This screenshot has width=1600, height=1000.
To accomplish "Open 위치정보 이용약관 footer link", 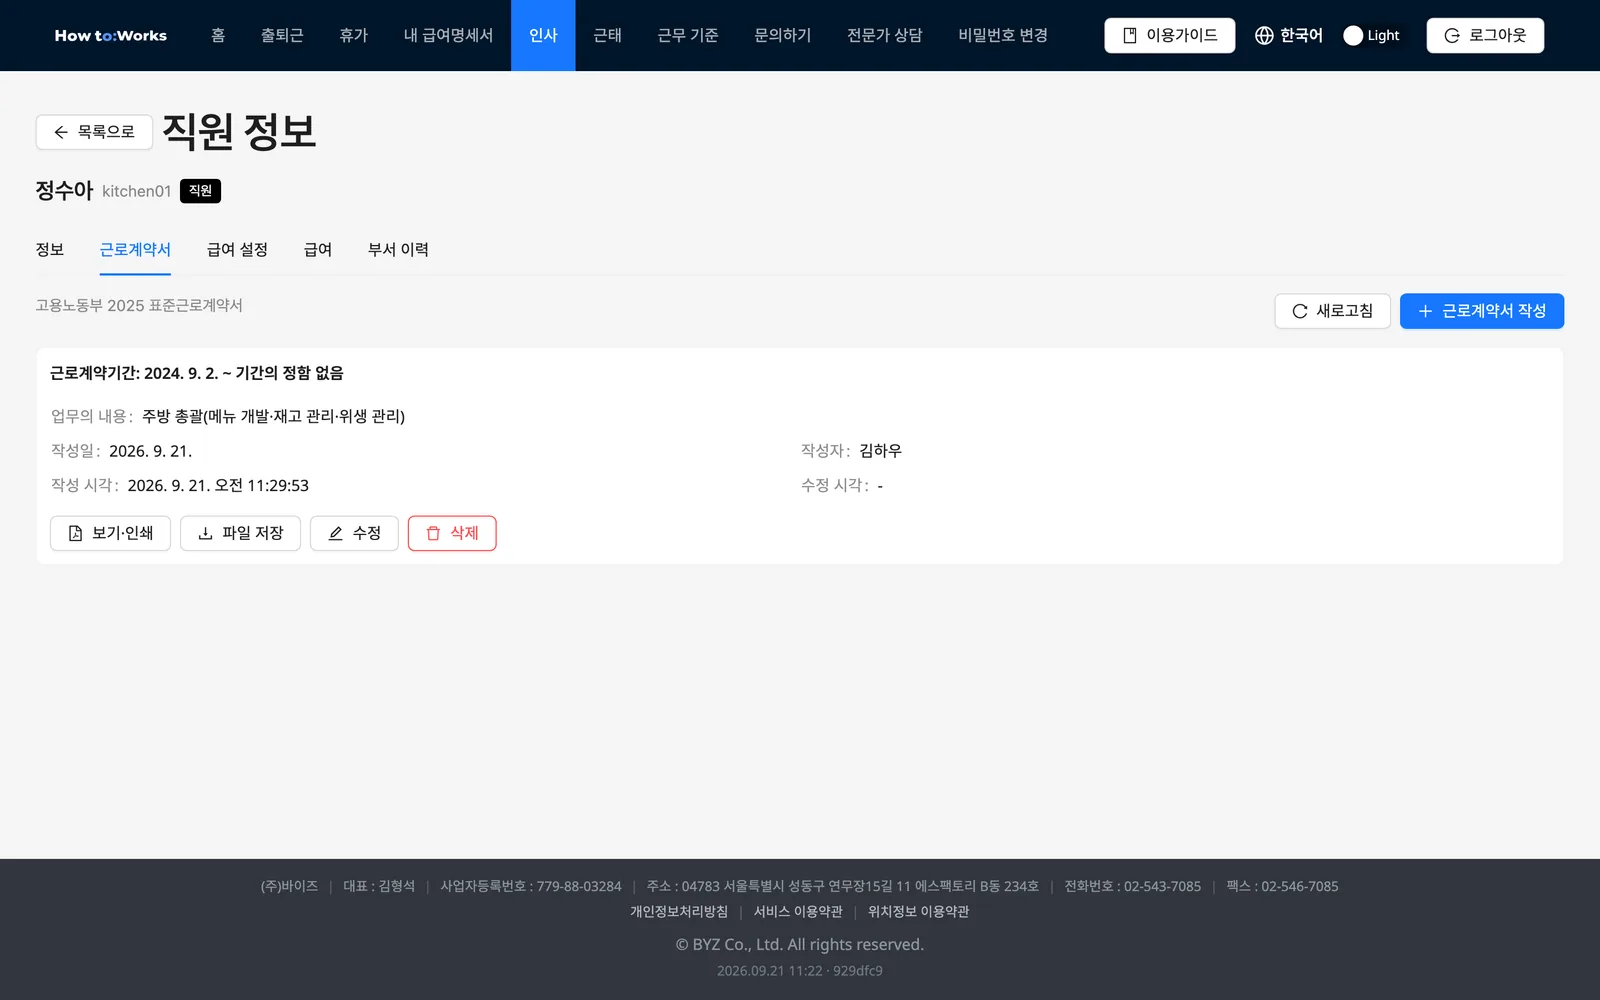I will coord(918,912).
